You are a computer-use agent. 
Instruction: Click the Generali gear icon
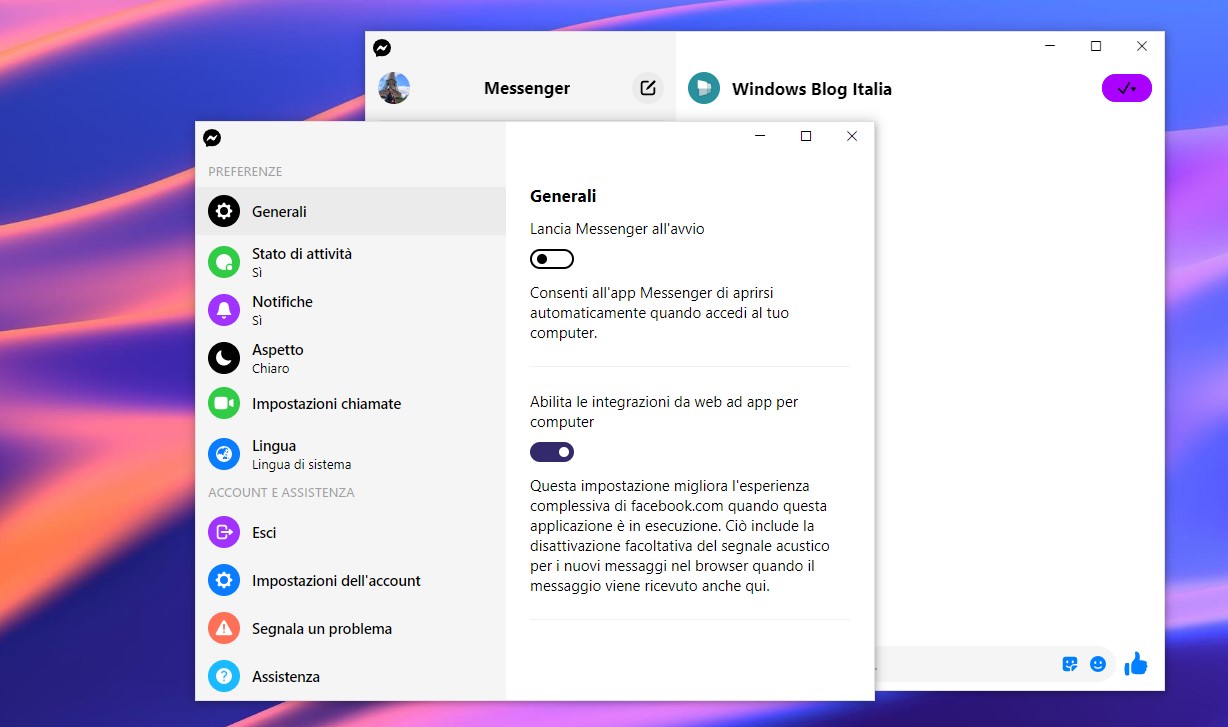224,211
